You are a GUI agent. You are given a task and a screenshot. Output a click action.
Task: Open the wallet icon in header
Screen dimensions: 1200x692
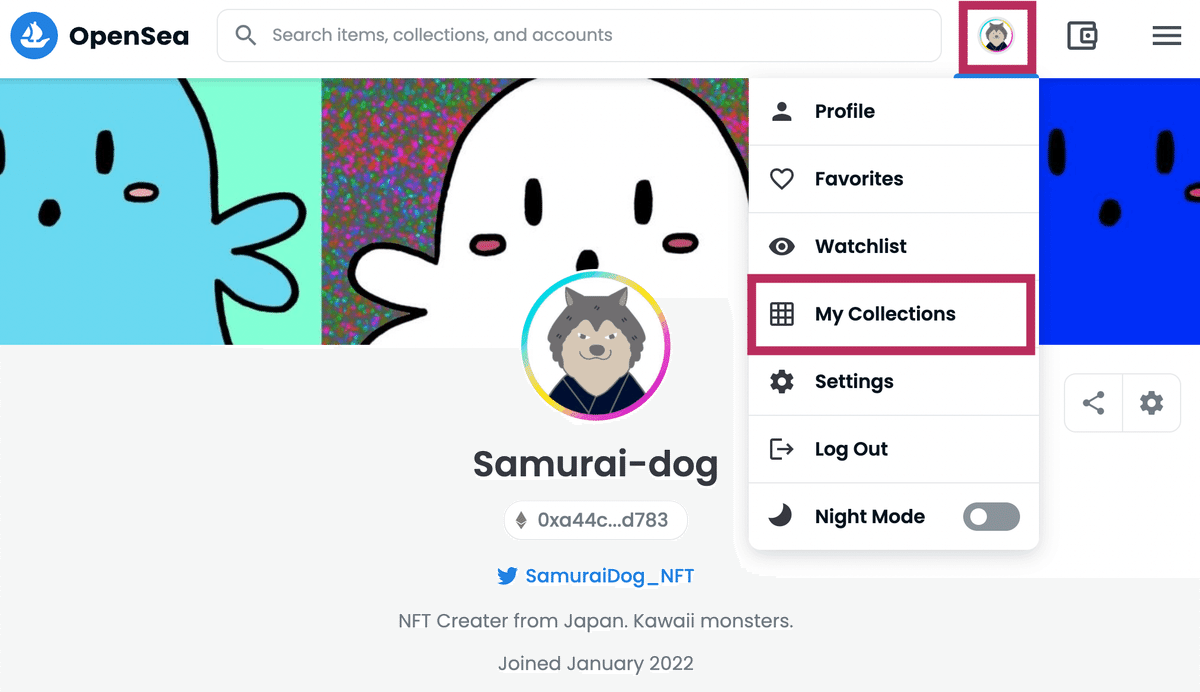point(1082,37)
